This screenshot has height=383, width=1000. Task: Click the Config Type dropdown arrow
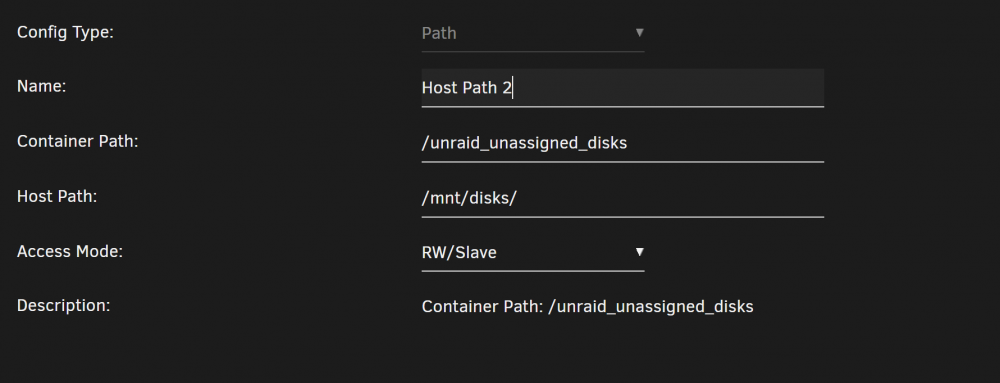639,32
